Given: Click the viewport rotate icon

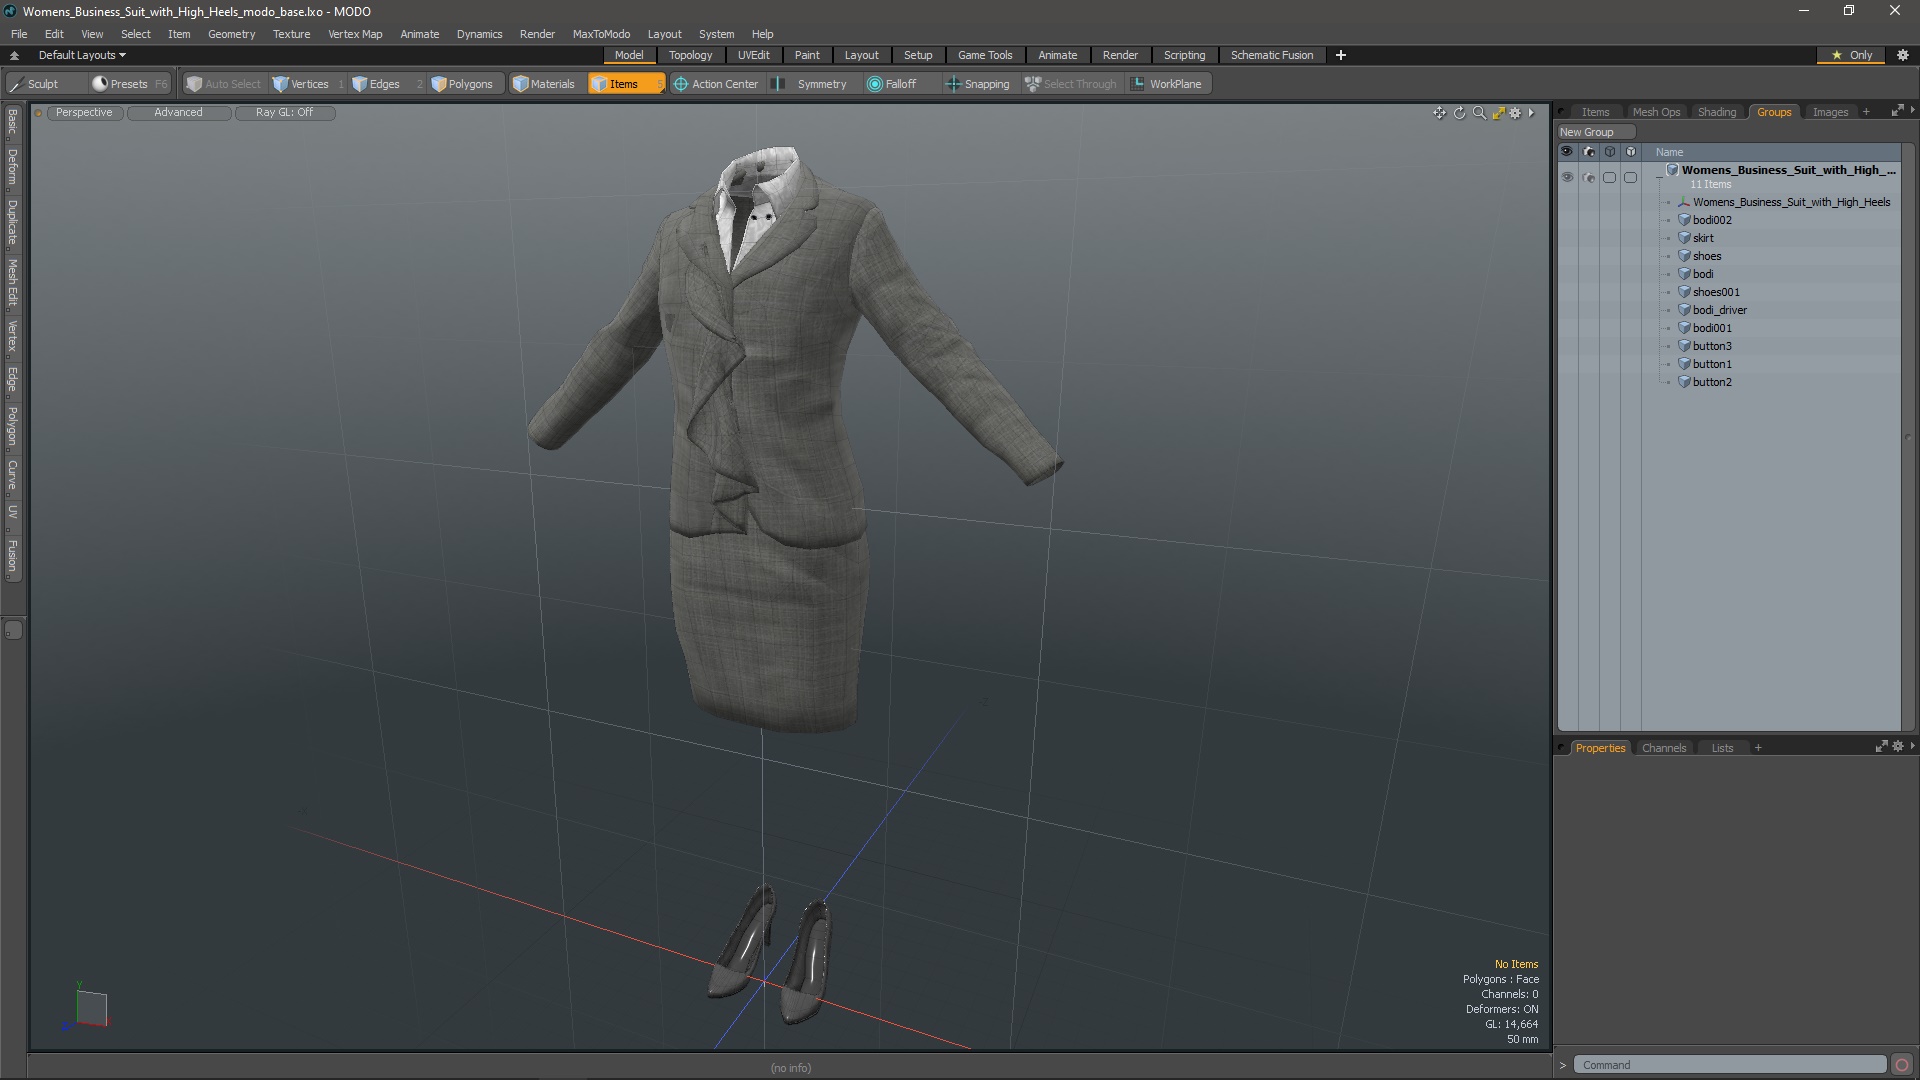Looking at the screenshot, I should coord(1459,113).
